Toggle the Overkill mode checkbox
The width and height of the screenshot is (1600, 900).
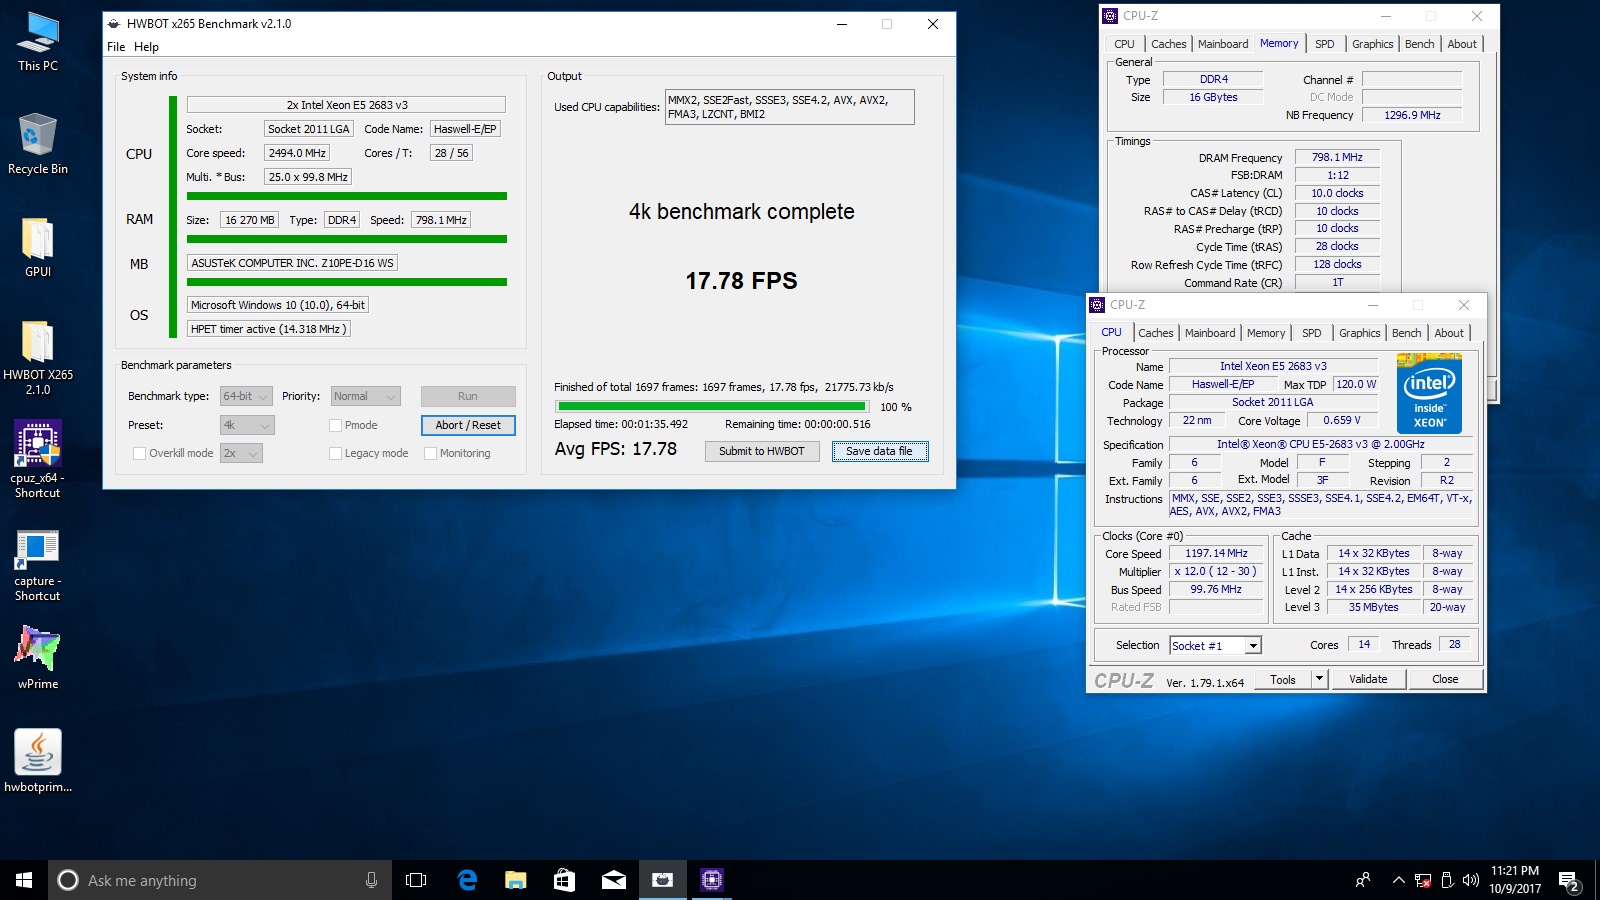coord(140,453)
